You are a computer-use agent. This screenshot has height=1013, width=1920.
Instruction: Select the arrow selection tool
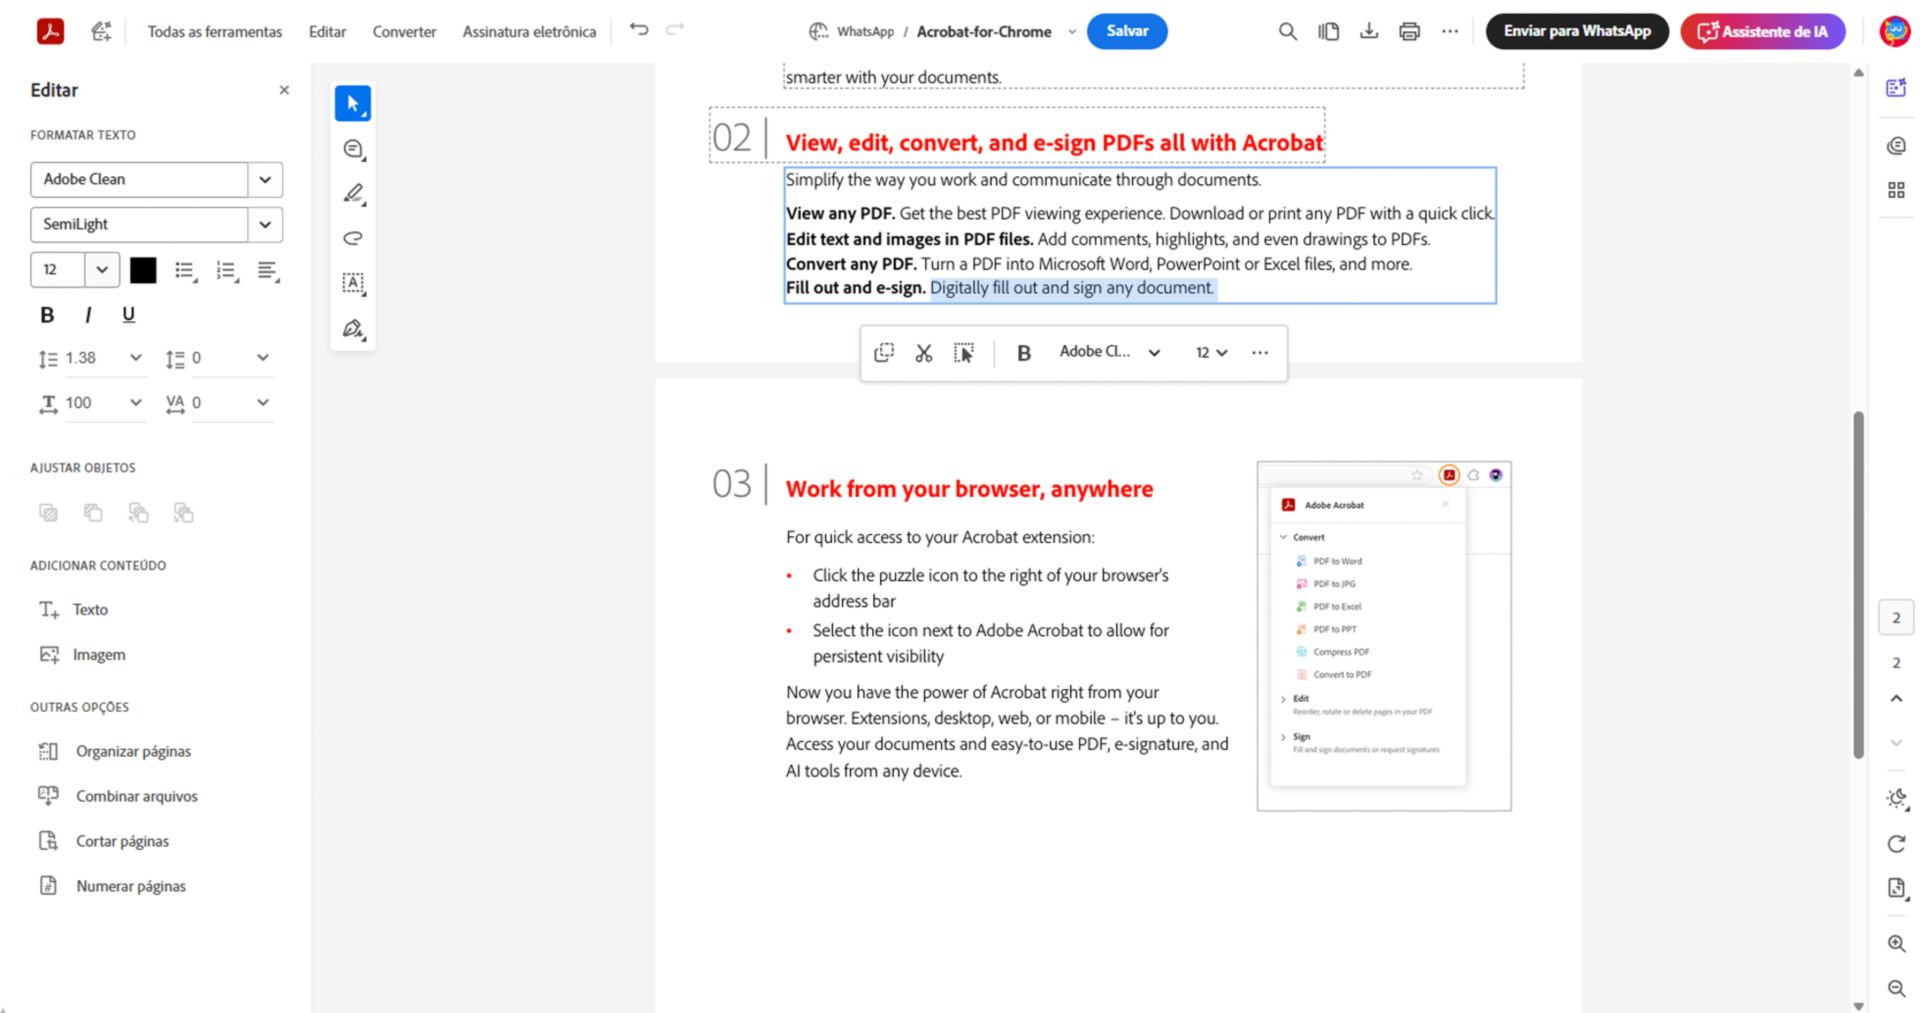coord(353,104)
